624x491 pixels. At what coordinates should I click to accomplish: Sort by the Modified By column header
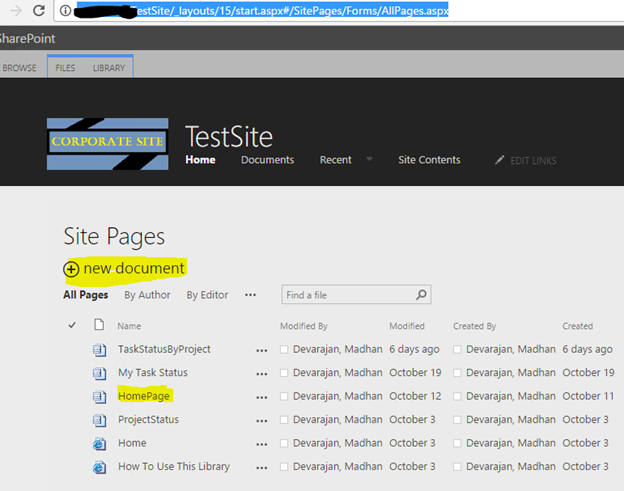coord(304,326)
